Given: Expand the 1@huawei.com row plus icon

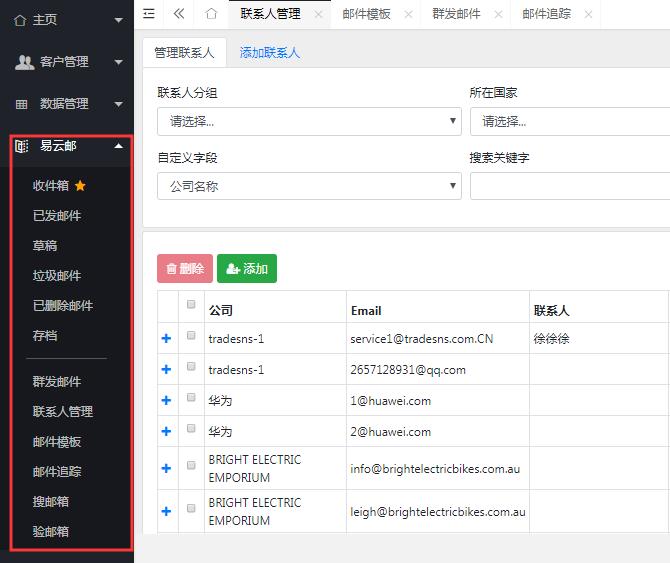Looking at the screenshot, I should [166, 401].
